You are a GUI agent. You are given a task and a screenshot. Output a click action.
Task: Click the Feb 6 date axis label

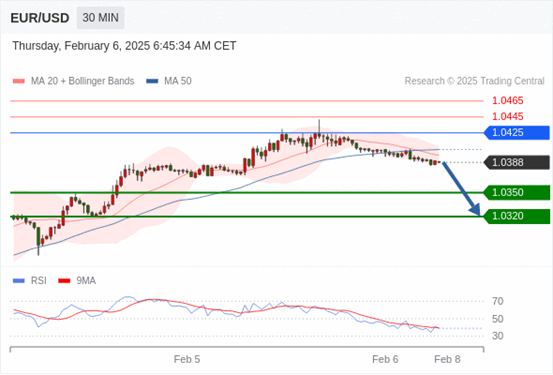click(385, 359)
